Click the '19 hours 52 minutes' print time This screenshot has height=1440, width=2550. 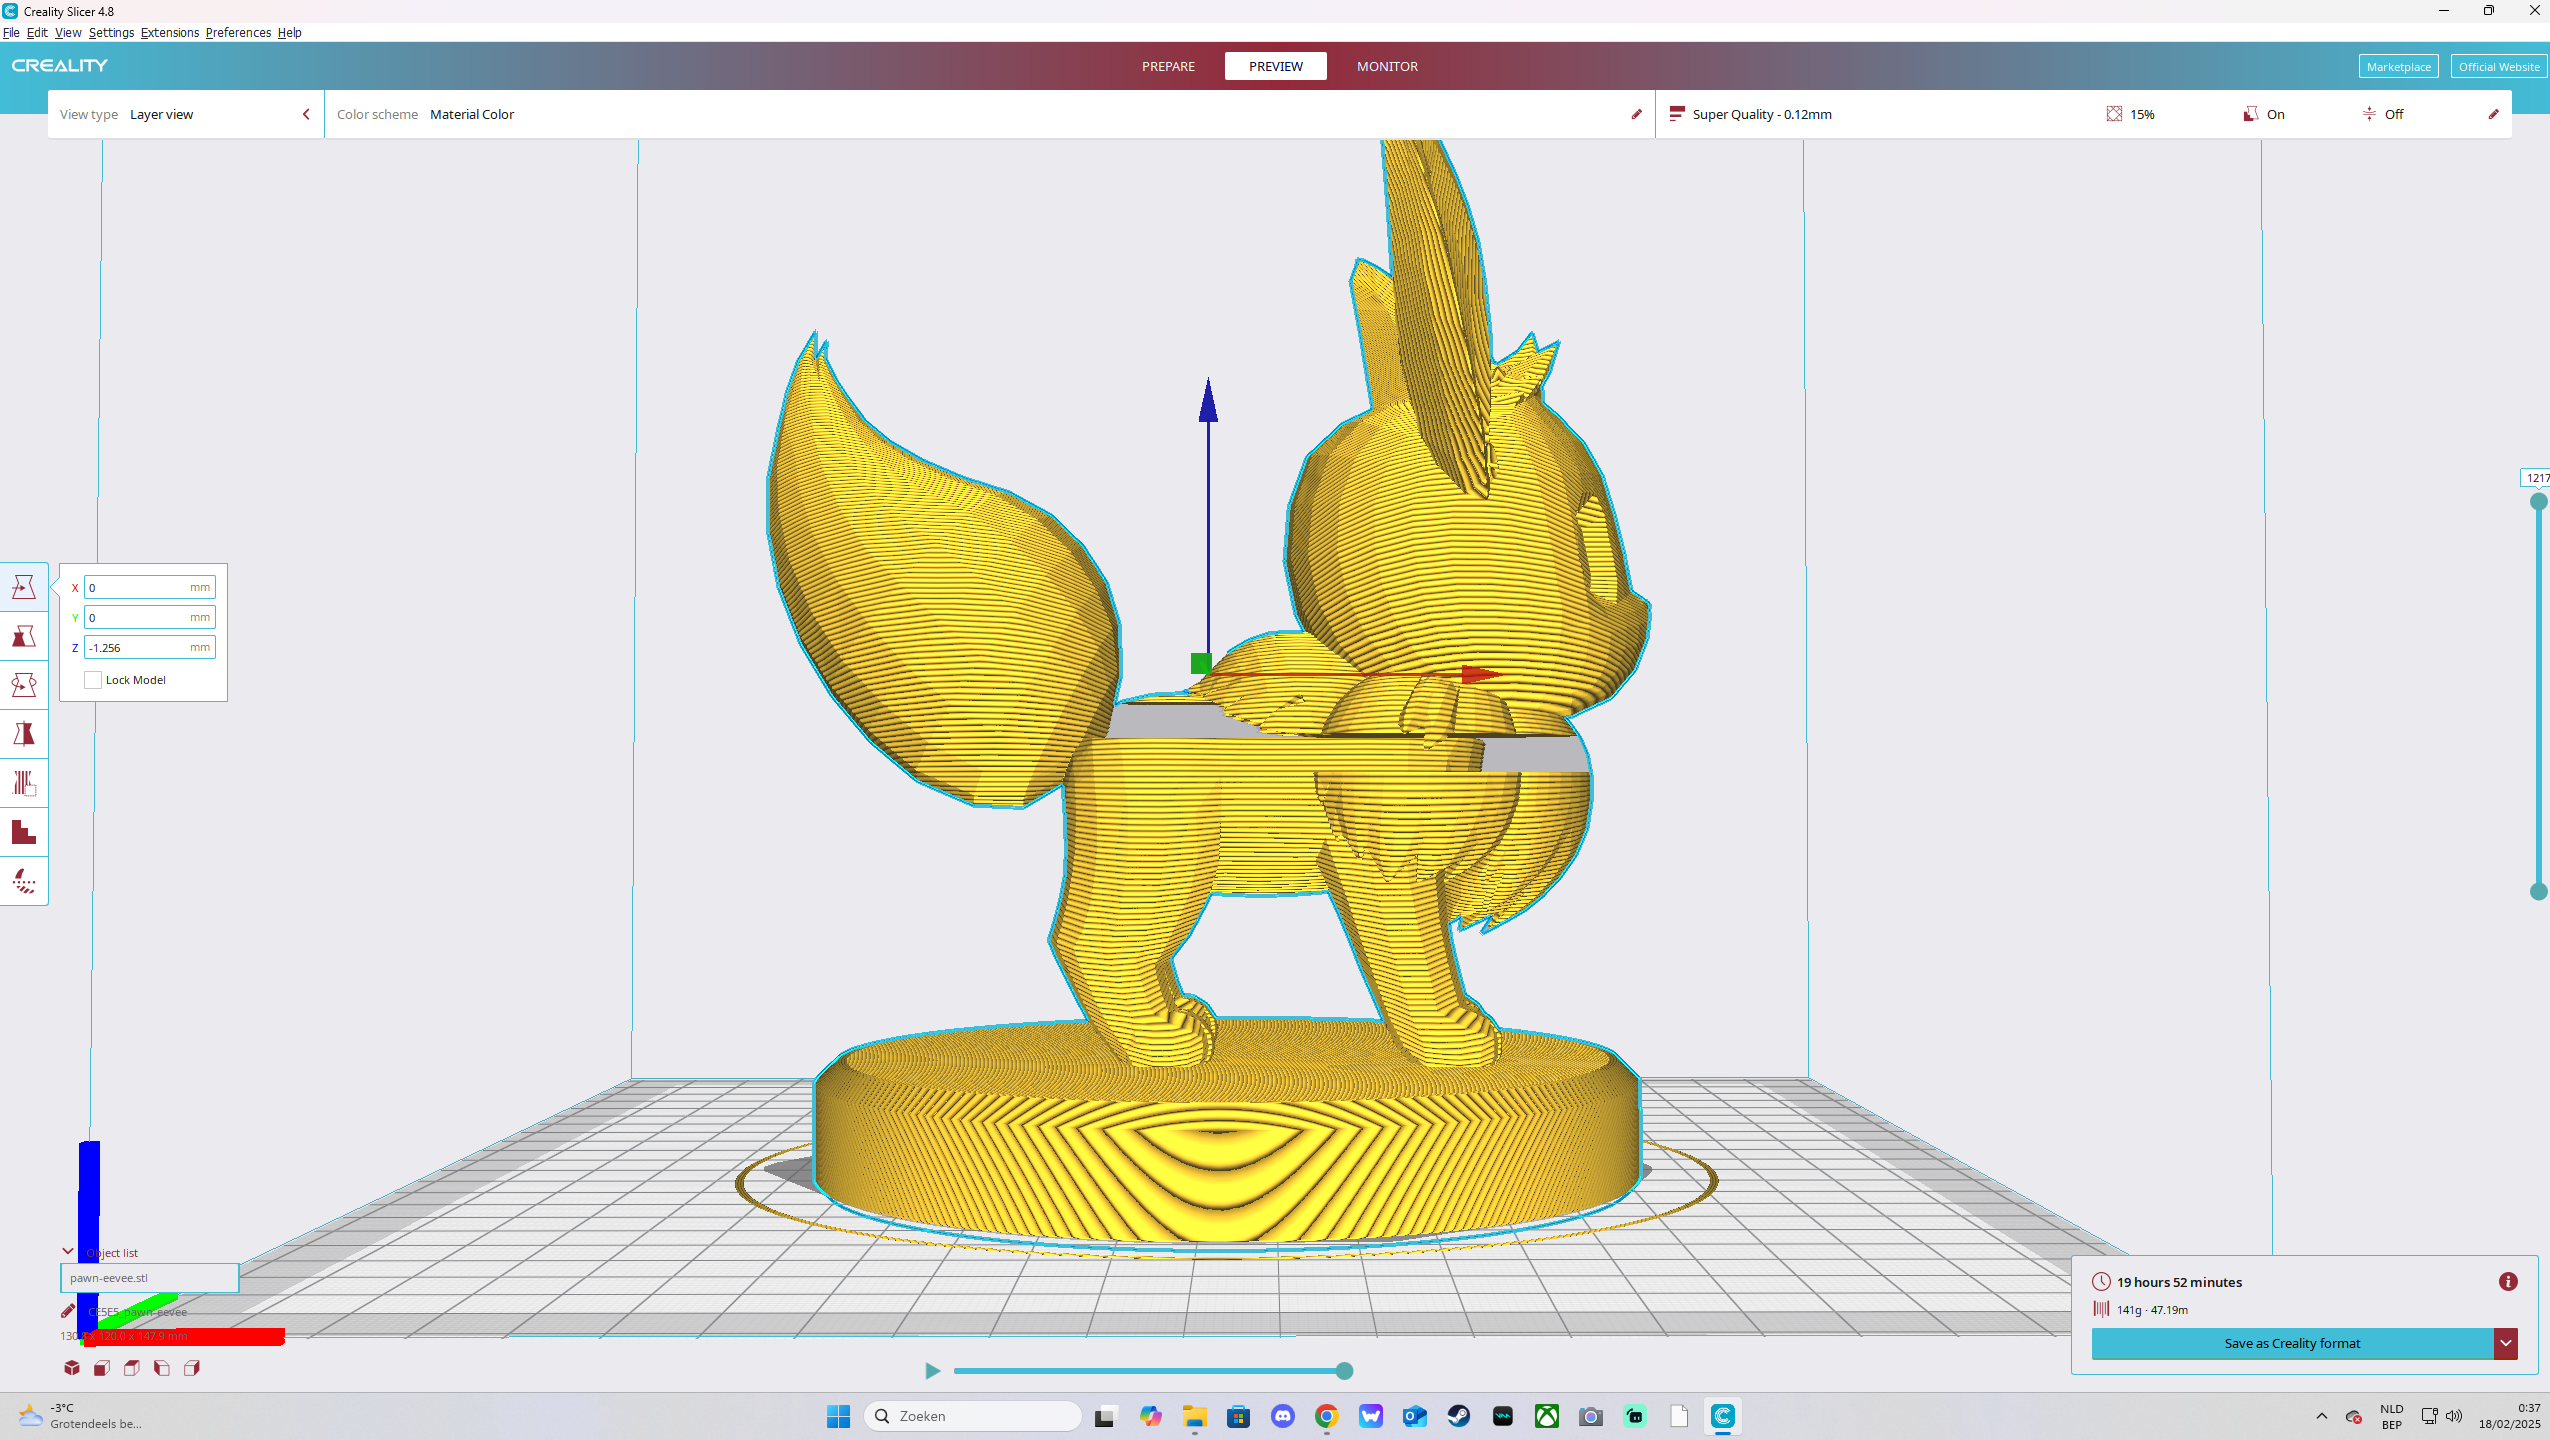2179,1282
